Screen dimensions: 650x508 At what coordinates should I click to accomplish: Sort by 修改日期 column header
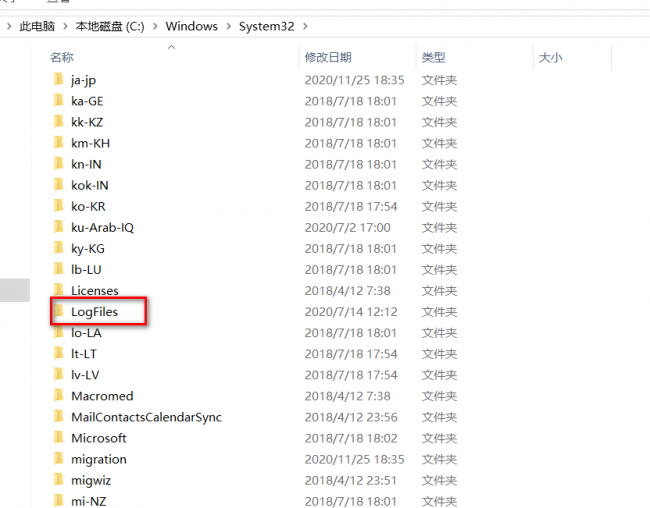pyautogui.click(x=328, y=57)
